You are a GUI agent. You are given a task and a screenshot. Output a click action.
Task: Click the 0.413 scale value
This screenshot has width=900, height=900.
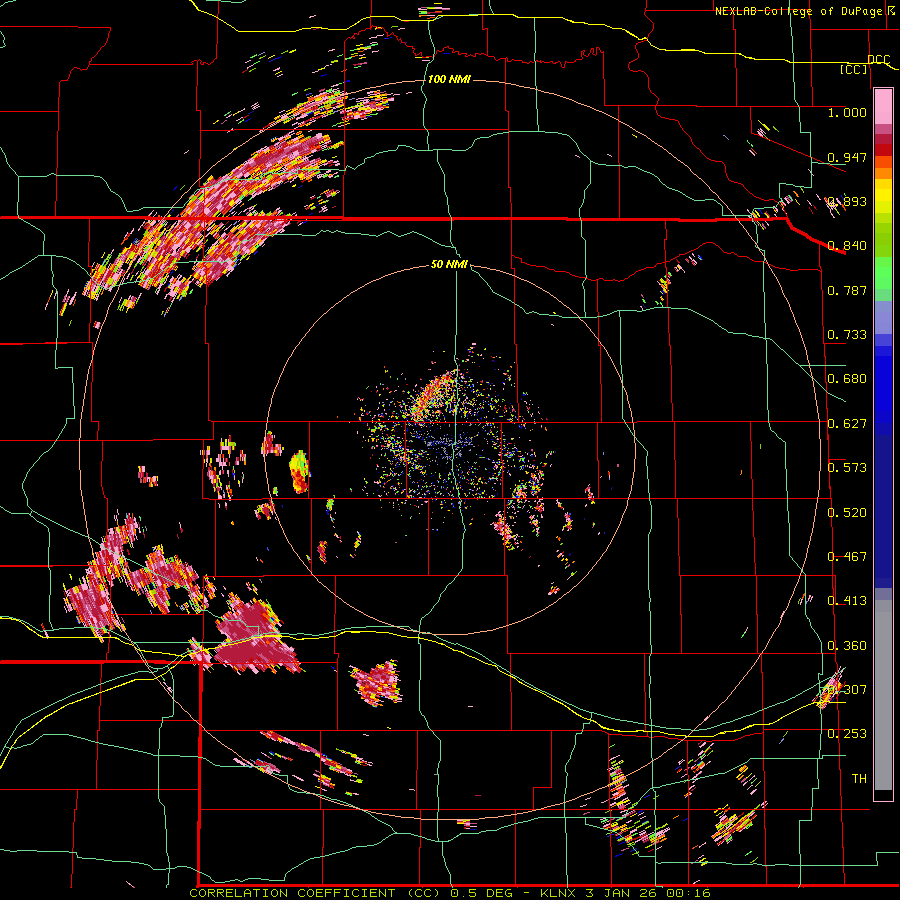[x=847, y=601]
